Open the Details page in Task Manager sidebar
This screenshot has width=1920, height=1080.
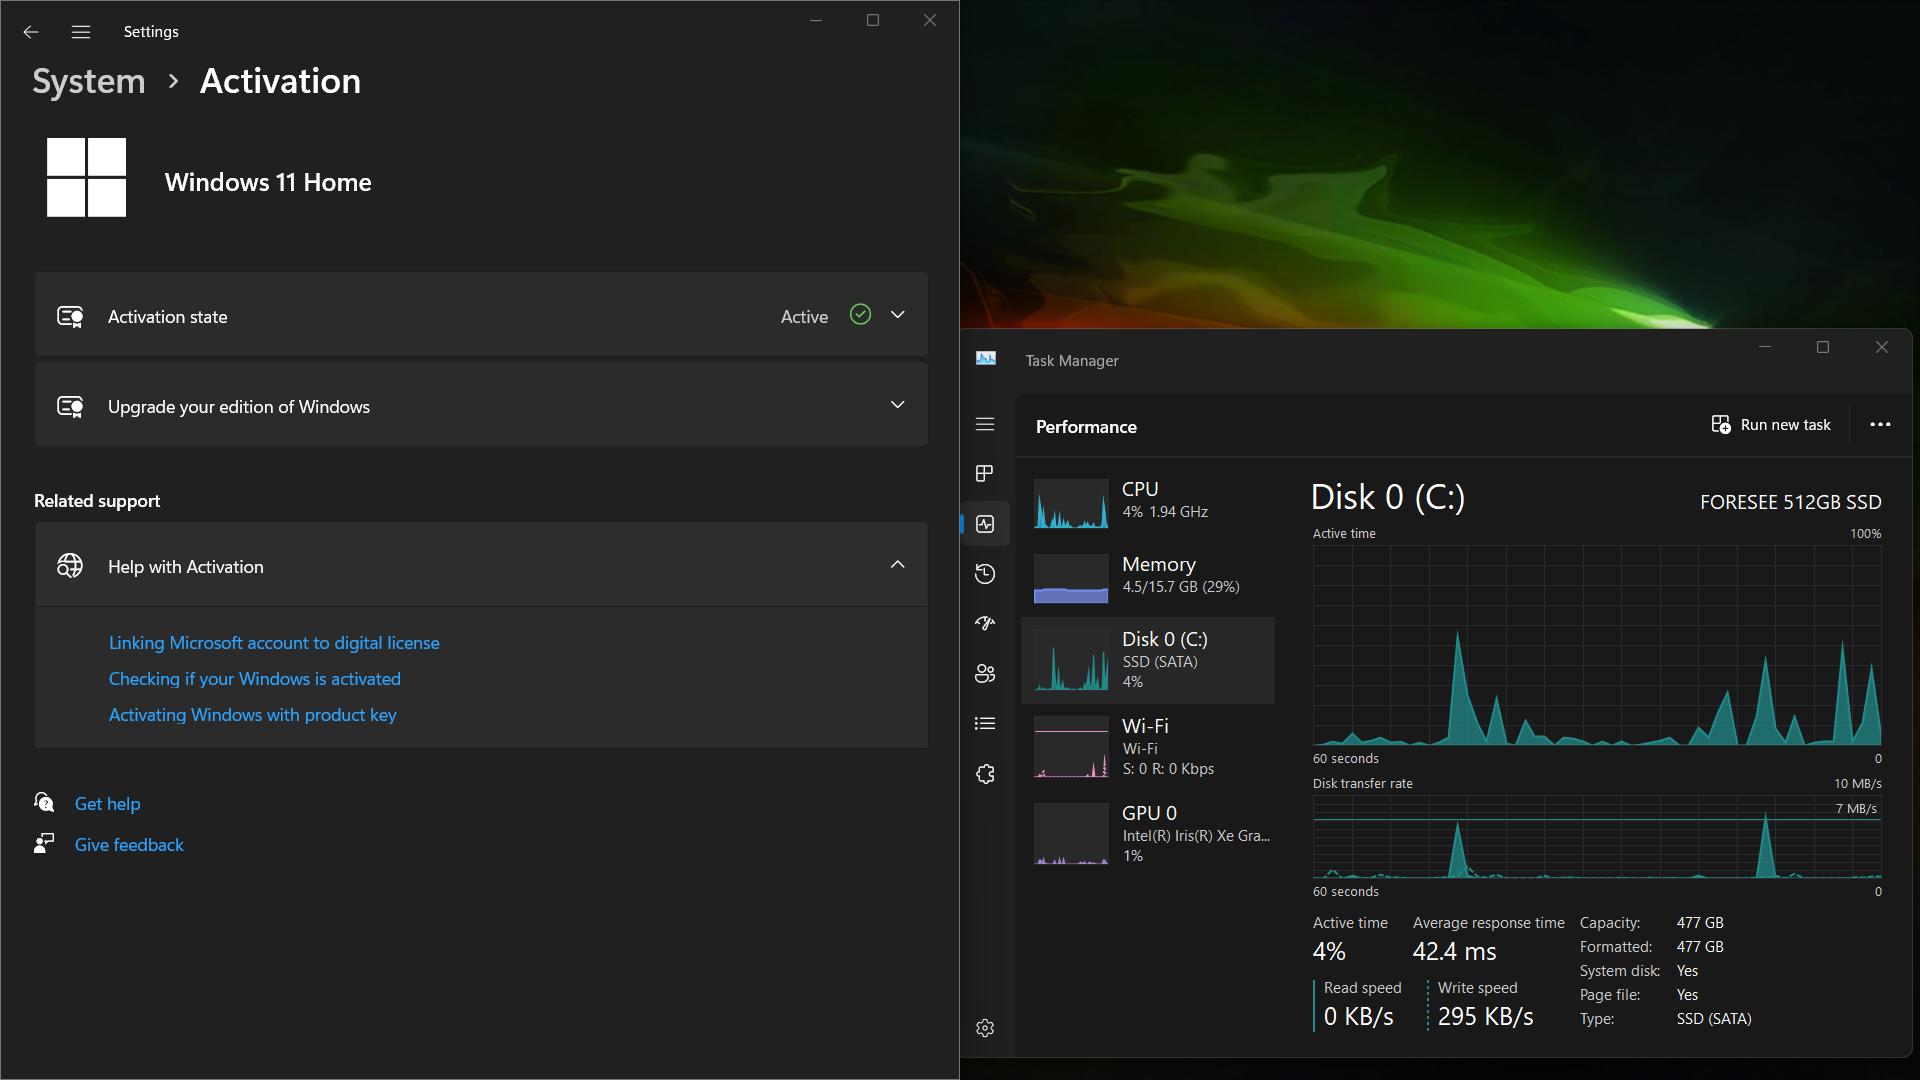(x=985, y=724)
